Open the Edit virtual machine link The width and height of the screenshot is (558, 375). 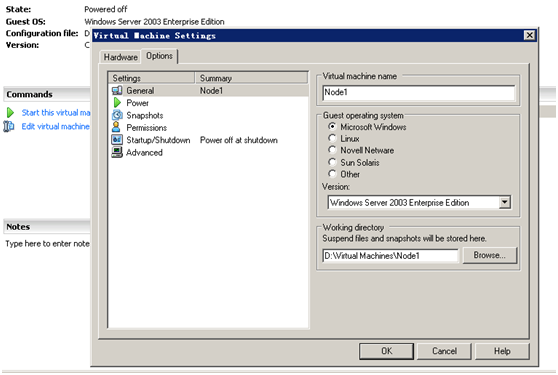[55, 126]
